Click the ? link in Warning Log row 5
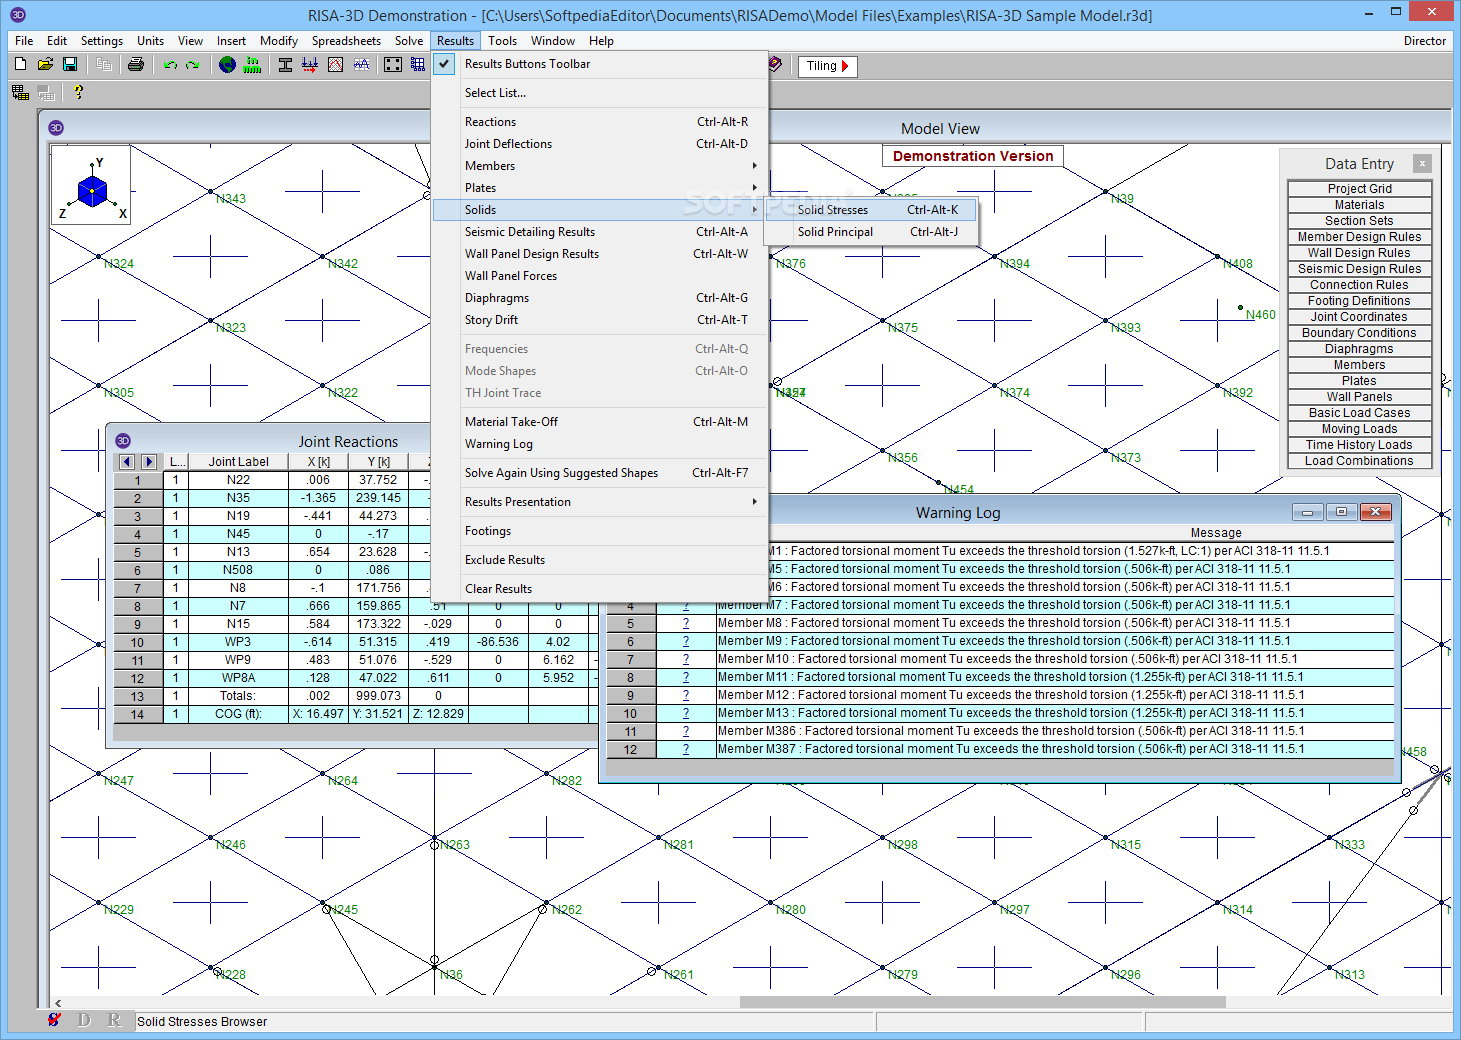This screenshot has width=1461, height=1040. [686, 623]
